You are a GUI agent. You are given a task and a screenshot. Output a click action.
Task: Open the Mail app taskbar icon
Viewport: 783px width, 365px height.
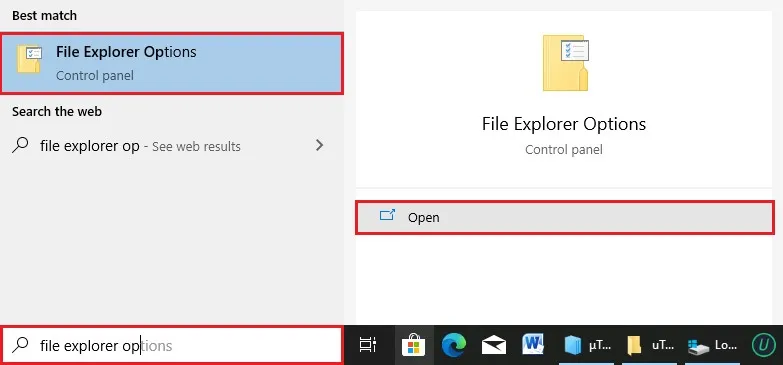coord(493,345)
